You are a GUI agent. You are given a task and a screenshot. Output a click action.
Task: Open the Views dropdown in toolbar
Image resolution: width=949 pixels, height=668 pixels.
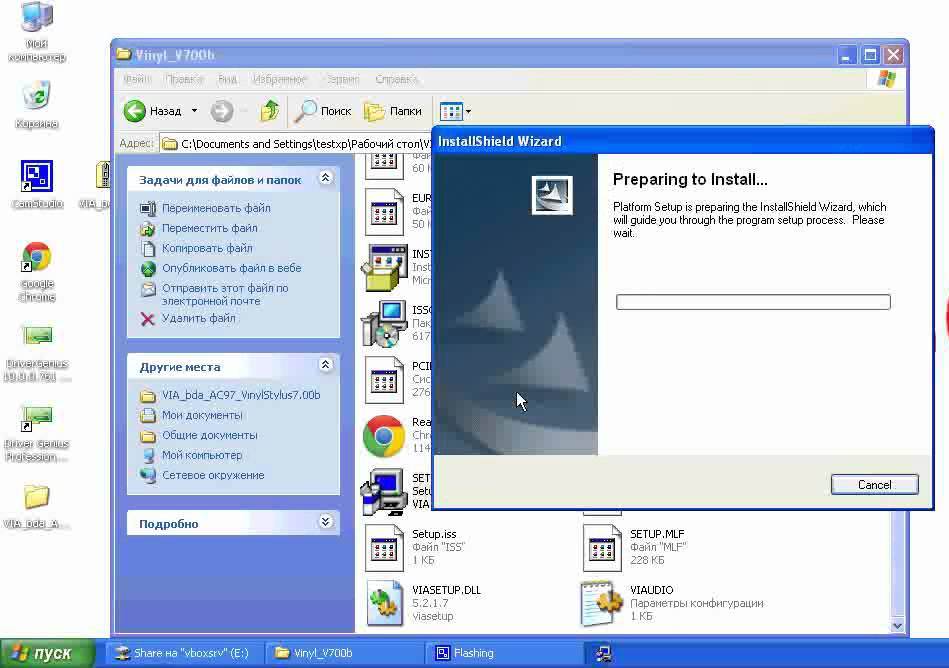tap(456, 111)
